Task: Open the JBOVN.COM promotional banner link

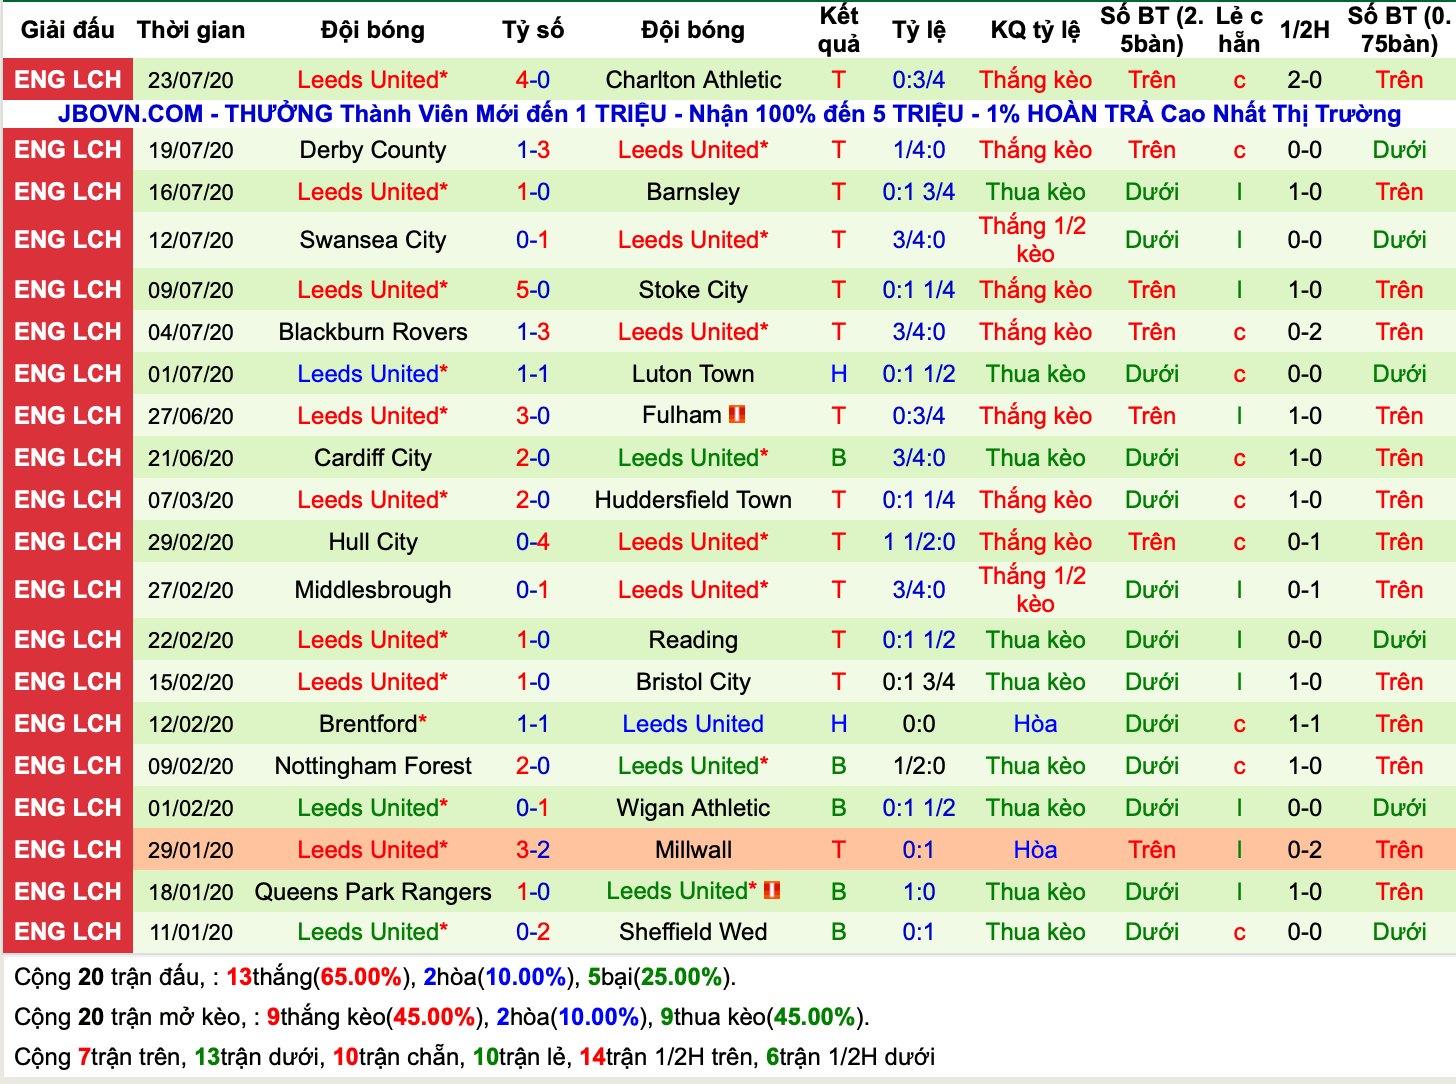Action: tap(729, 114)
